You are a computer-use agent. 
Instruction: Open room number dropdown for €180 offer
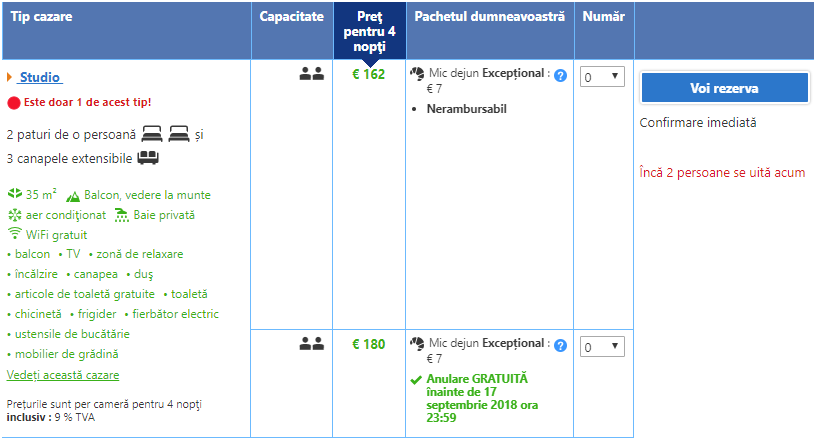click(x=602, y=347)
